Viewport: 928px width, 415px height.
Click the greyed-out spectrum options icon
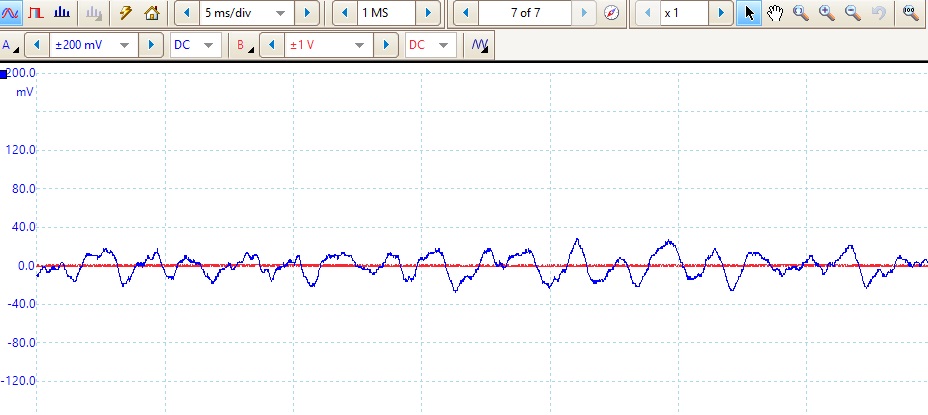(x=94, y=12)
